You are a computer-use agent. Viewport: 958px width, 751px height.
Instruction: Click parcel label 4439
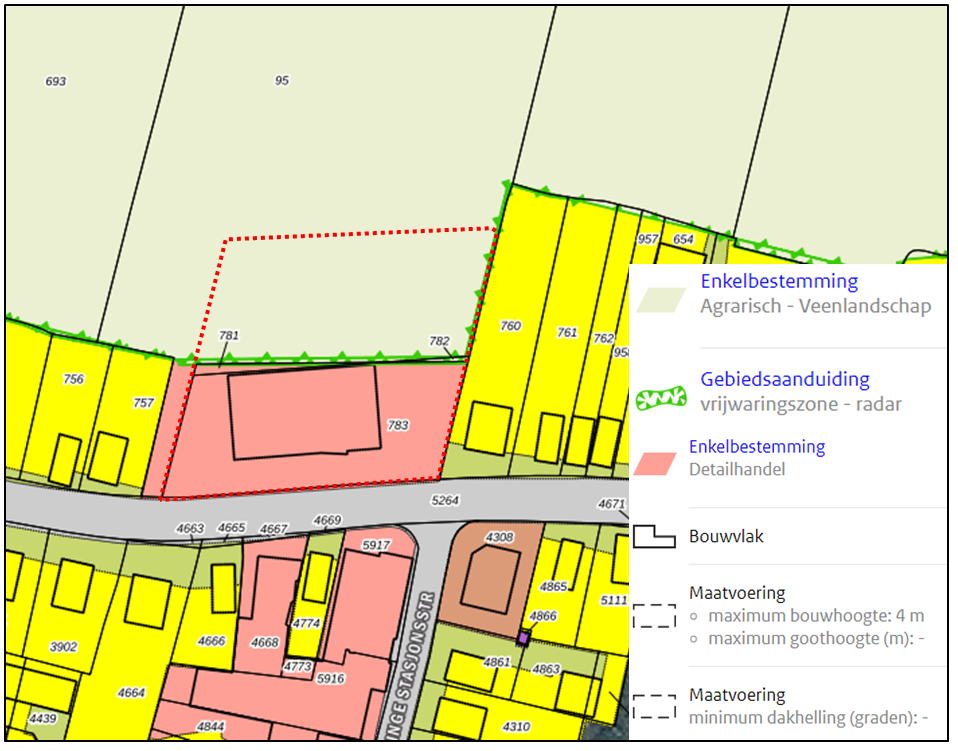coord(43,718)
